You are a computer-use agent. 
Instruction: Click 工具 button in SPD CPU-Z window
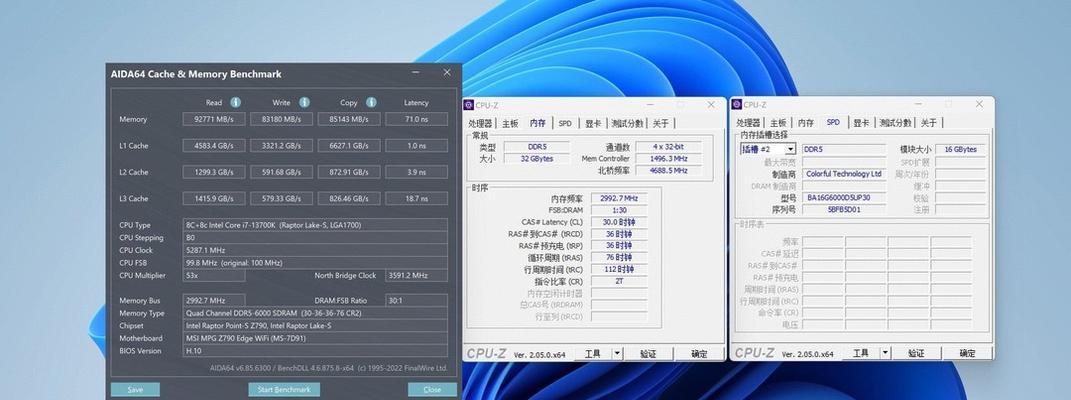point(861,353)
